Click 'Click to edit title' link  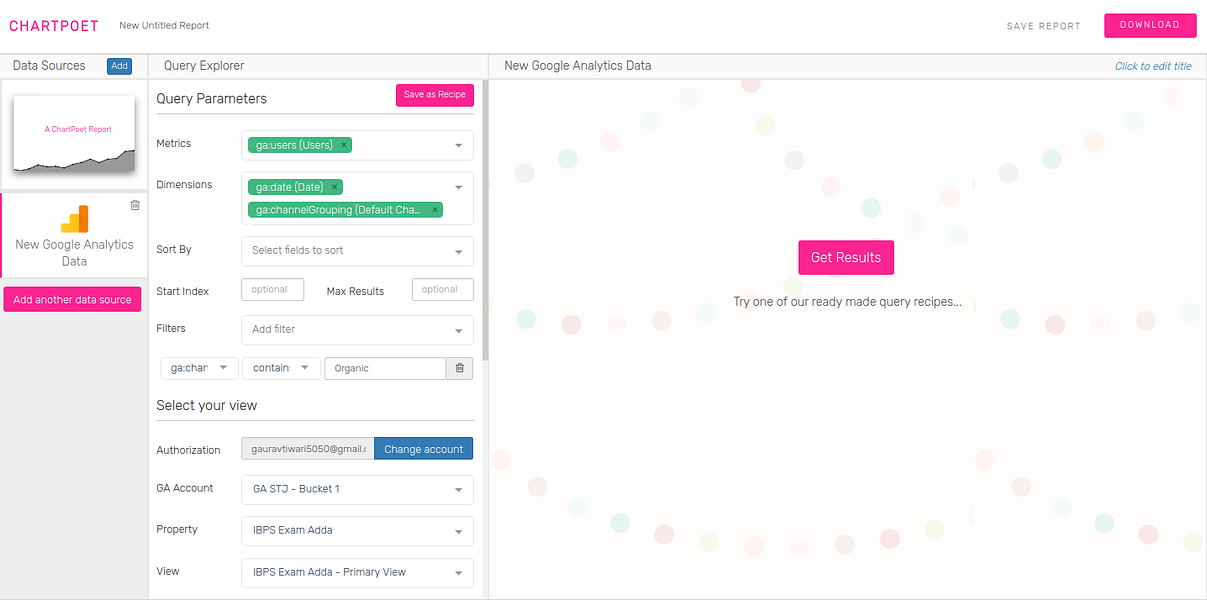click(1153, 66)
